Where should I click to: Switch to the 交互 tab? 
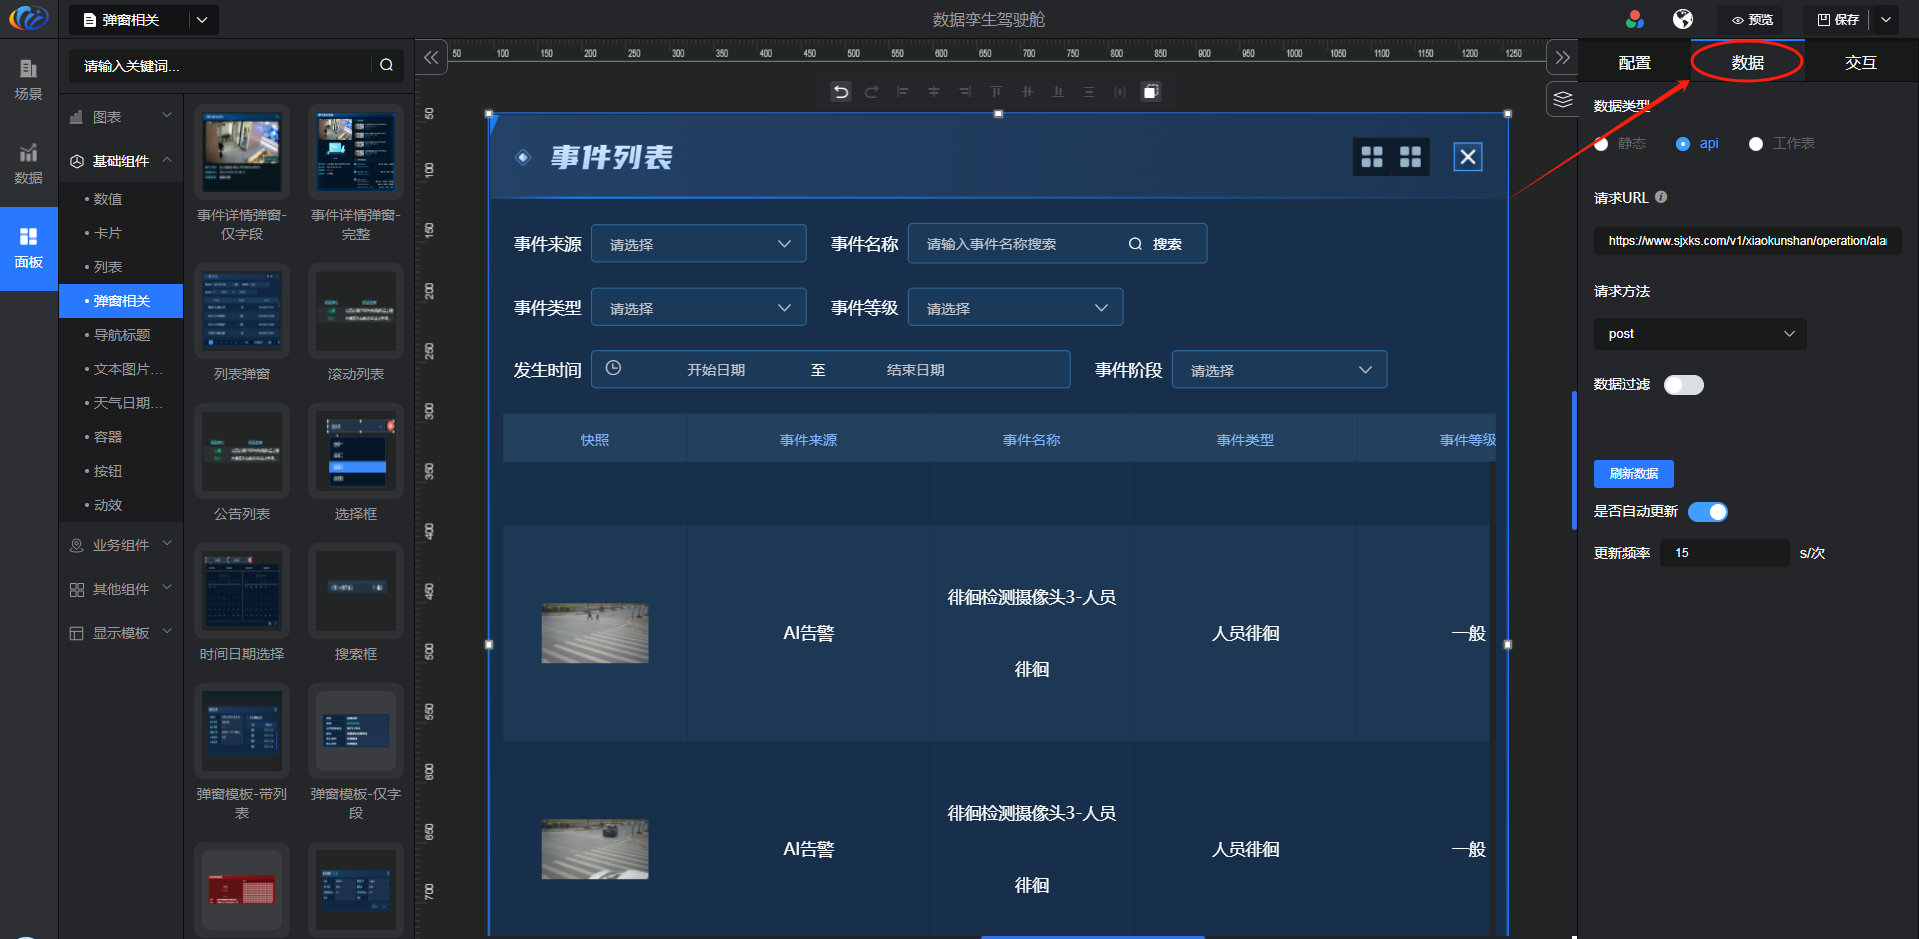point(1860,63)
